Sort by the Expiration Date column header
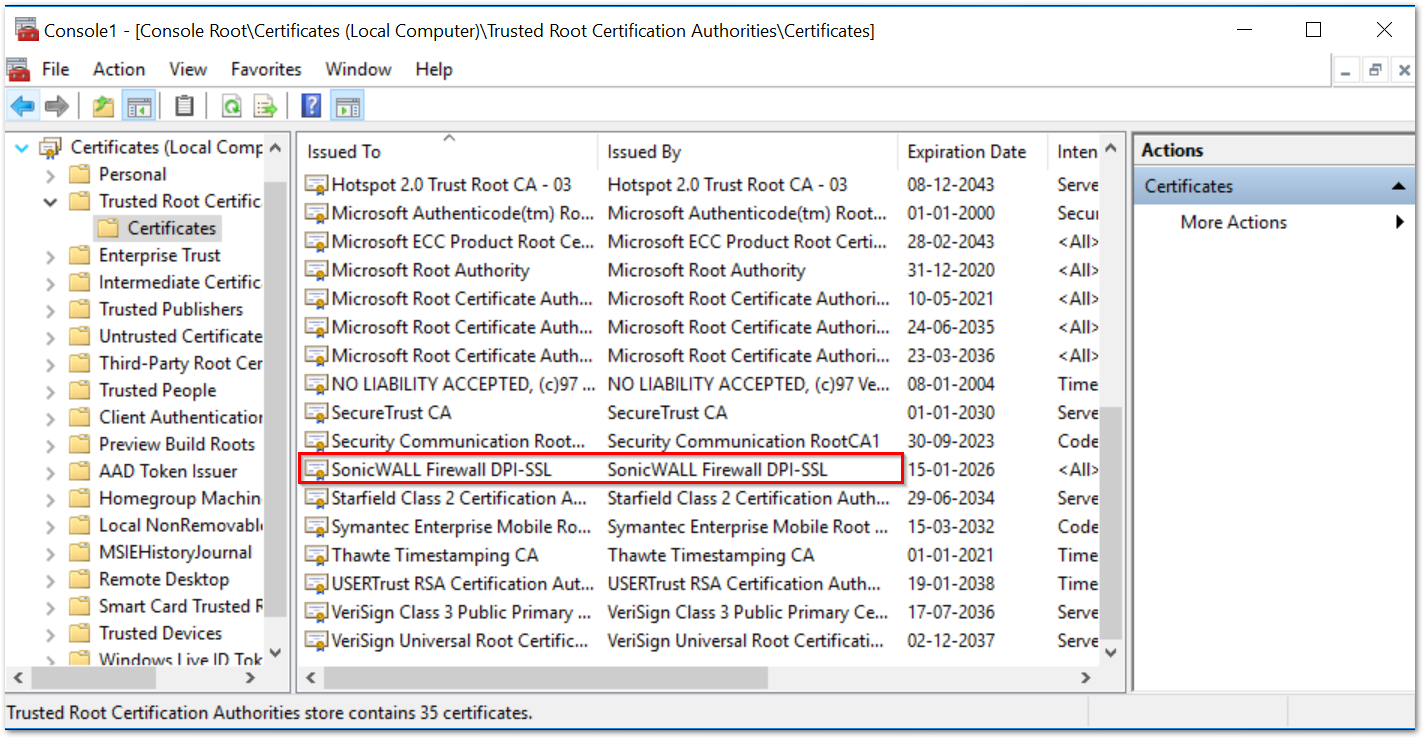Screen dimensions: 1424x739 click(972, 151)
